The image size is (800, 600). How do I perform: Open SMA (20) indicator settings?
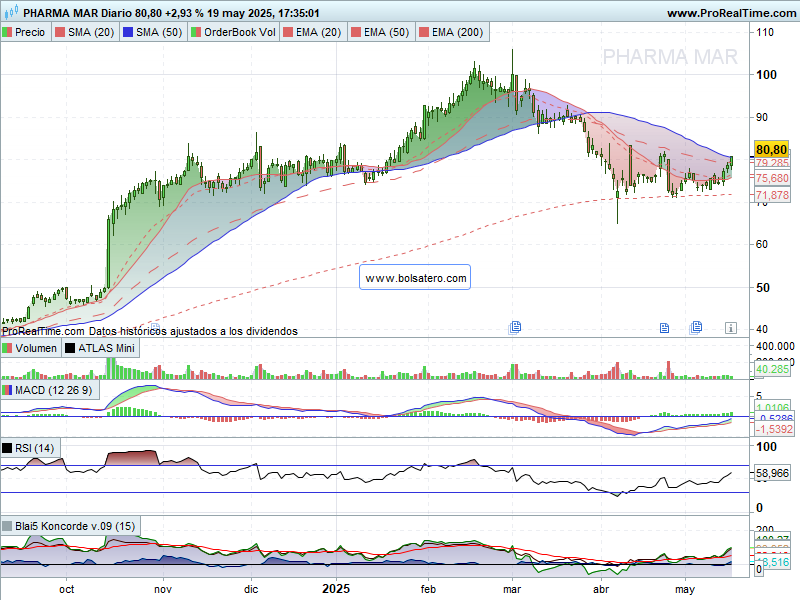[x=85, y=32]
